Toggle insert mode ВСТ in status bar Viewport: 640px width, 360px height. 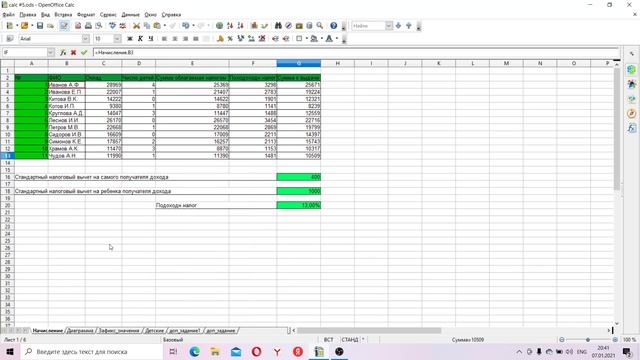(x=329, y=340)
